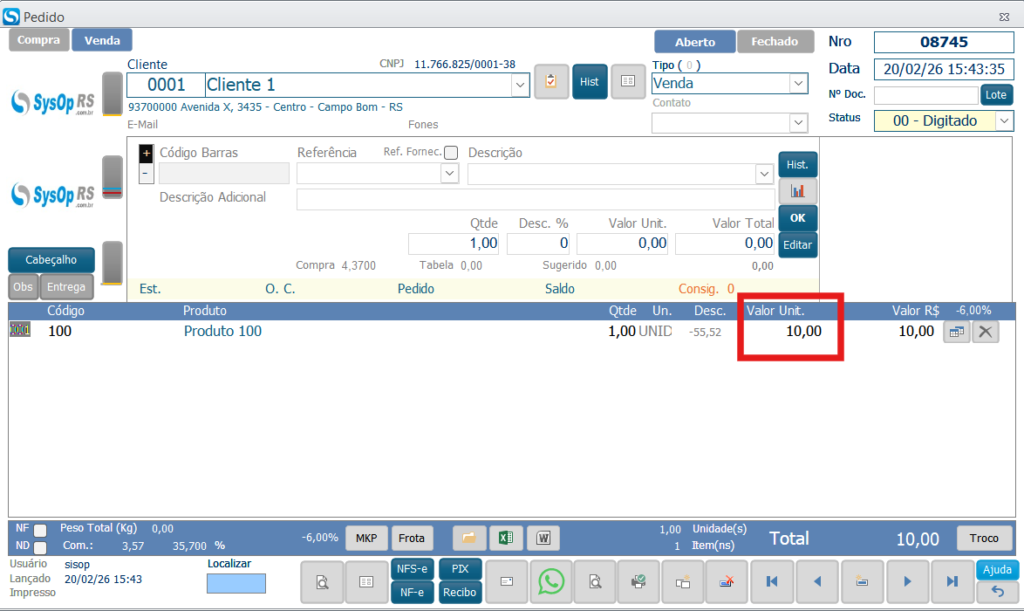1024x611 pixels.
Task: Switch to the Compra tab
Action: pos(39,40)
